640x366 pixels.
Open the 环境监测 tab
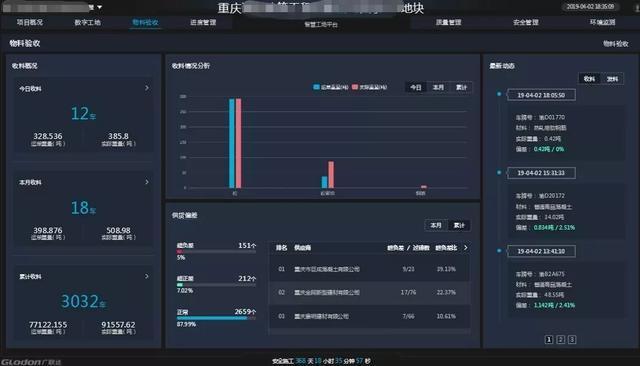pos(602,22)
